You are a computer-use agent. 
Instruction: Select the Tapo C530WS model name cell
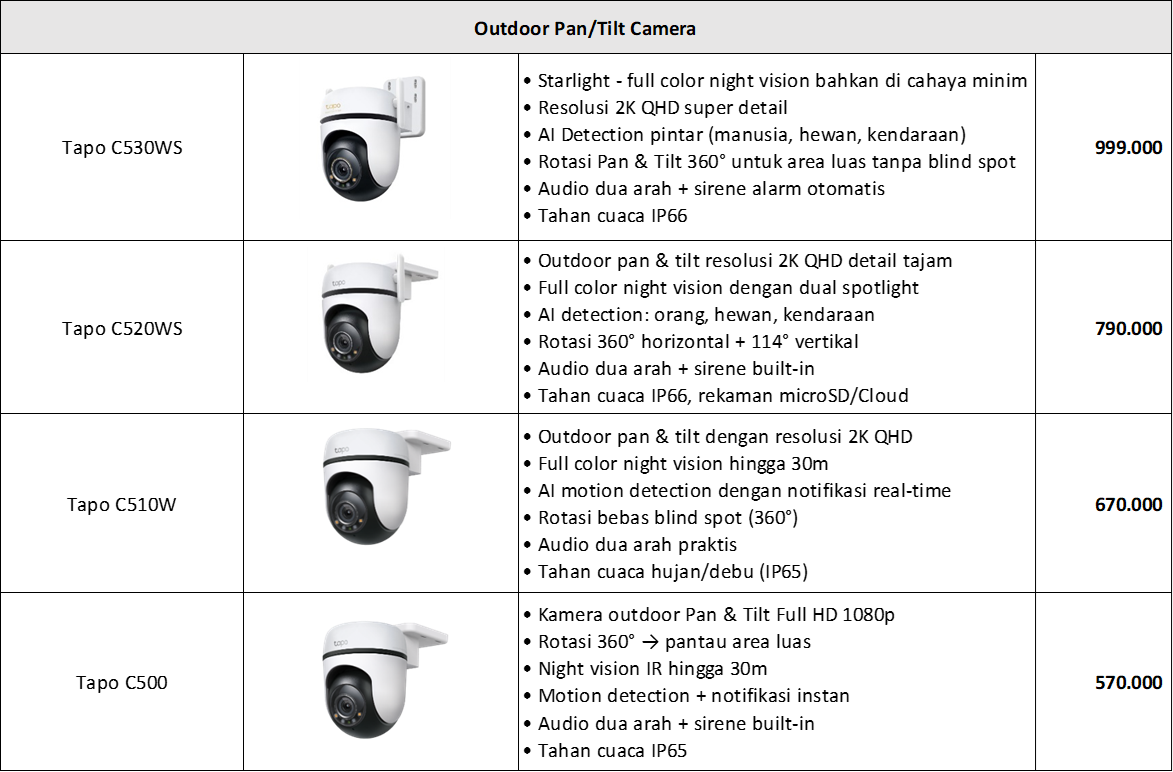click(122, 147)
